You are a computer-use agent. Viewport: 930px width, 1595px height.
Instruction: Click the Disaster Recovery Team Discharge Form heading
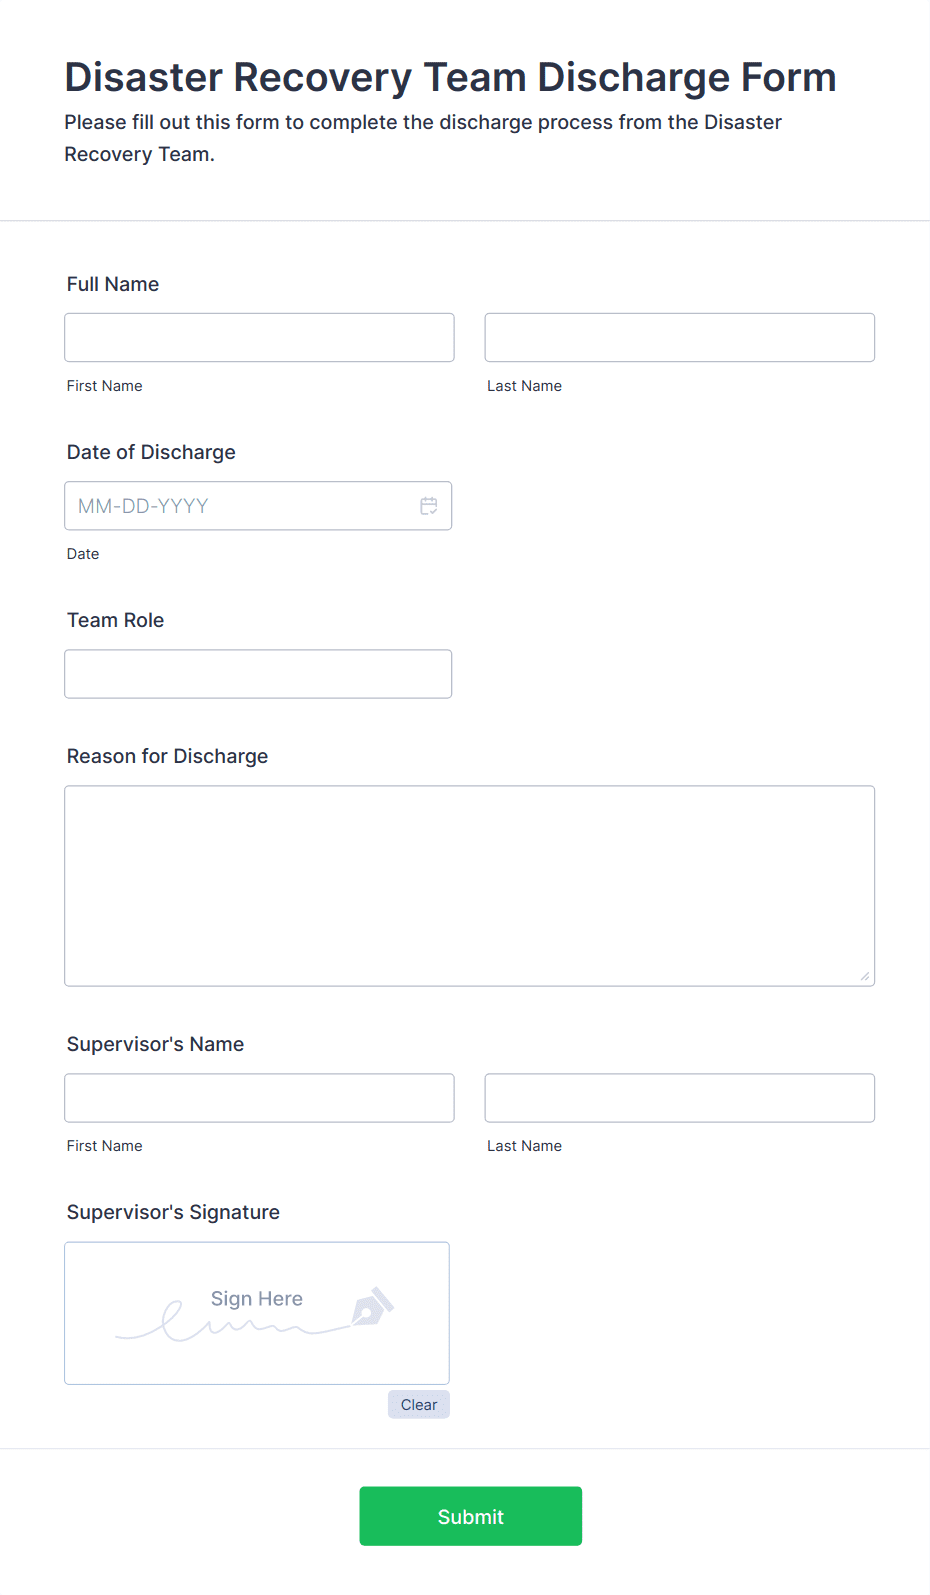click(450, 77)
